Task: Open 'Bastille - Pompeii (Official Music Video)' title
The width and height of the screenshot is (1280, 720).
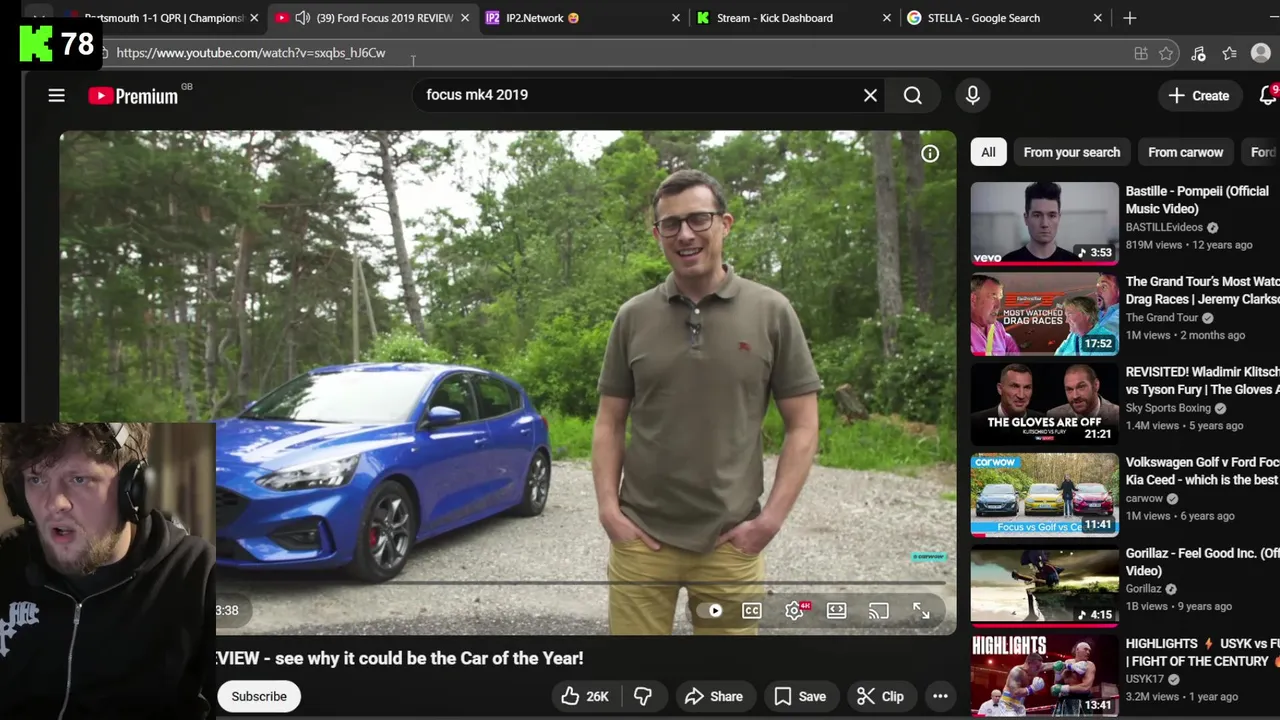Action: (x=1197, y=200)
